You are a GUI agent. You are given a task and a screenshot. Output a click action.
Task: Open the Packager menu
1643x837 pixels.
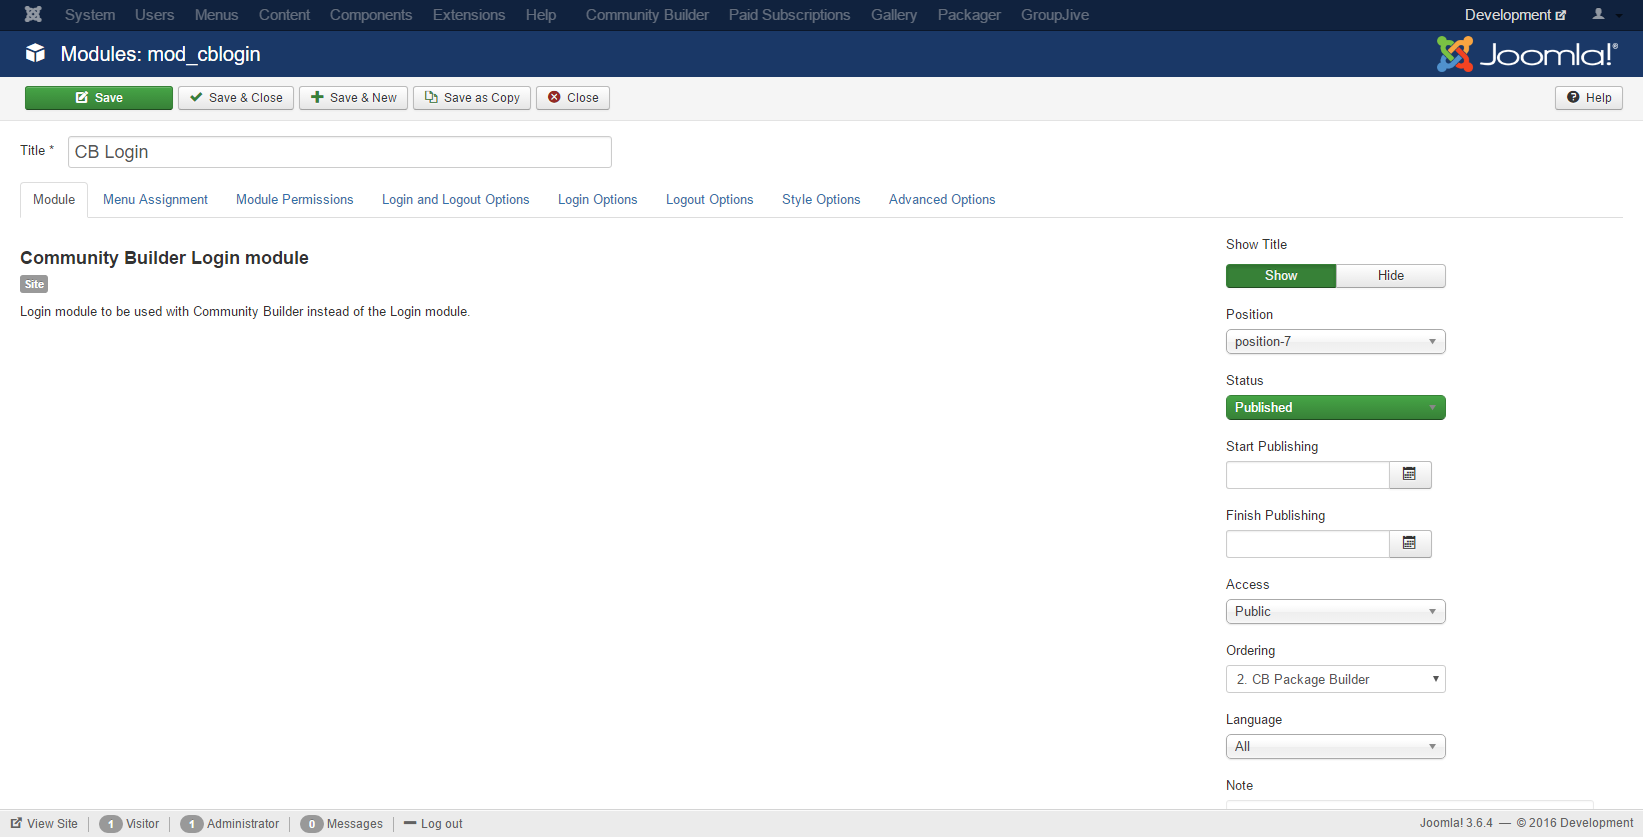click(969, 15)
